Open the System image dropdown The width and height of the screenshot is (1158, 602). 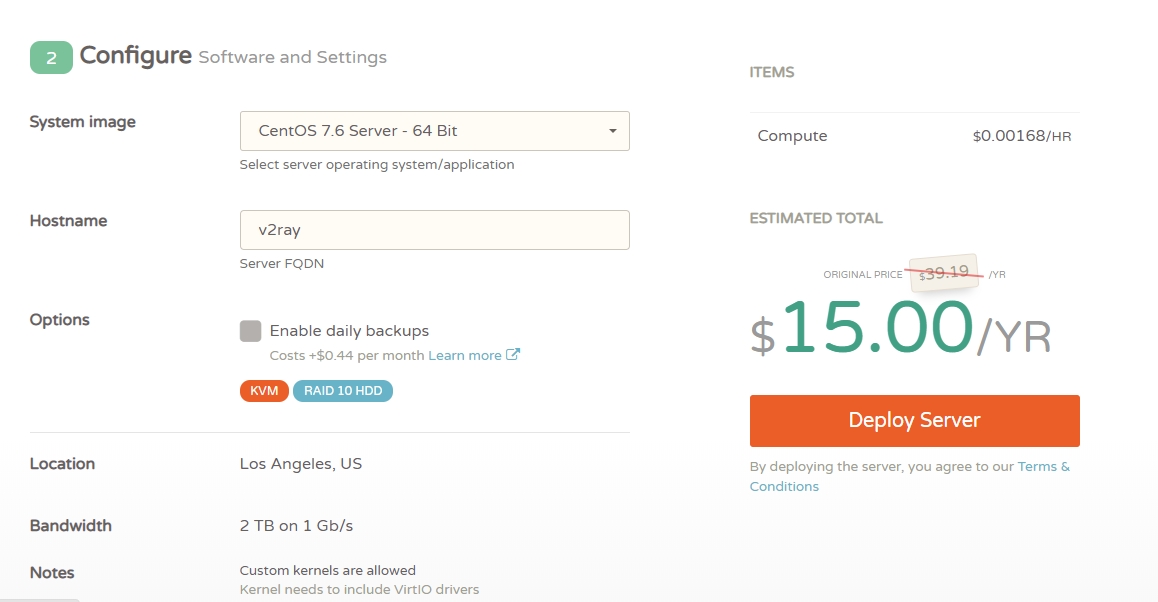click(434, 131)
